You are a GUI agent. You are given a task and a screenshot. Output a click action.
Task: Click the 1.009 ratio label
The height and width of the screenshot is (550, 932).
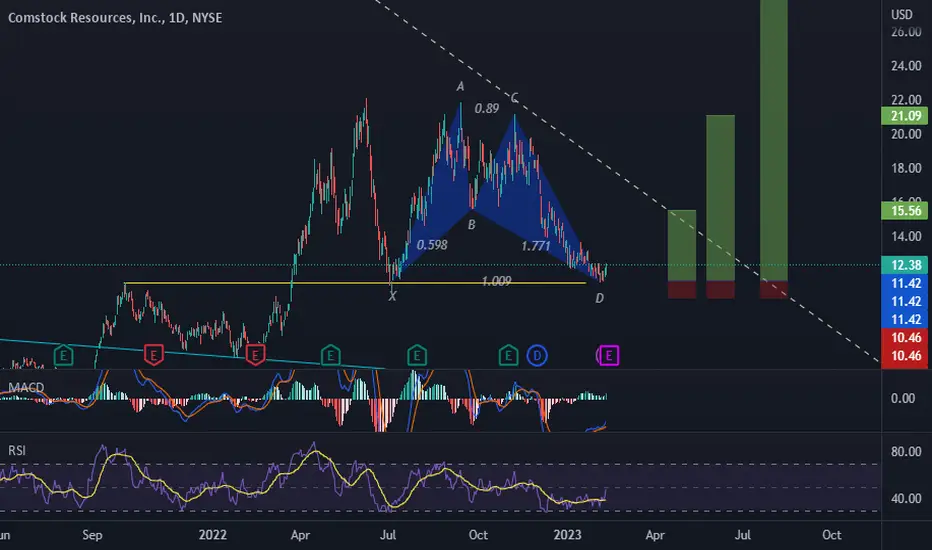[x=496, y=281]
